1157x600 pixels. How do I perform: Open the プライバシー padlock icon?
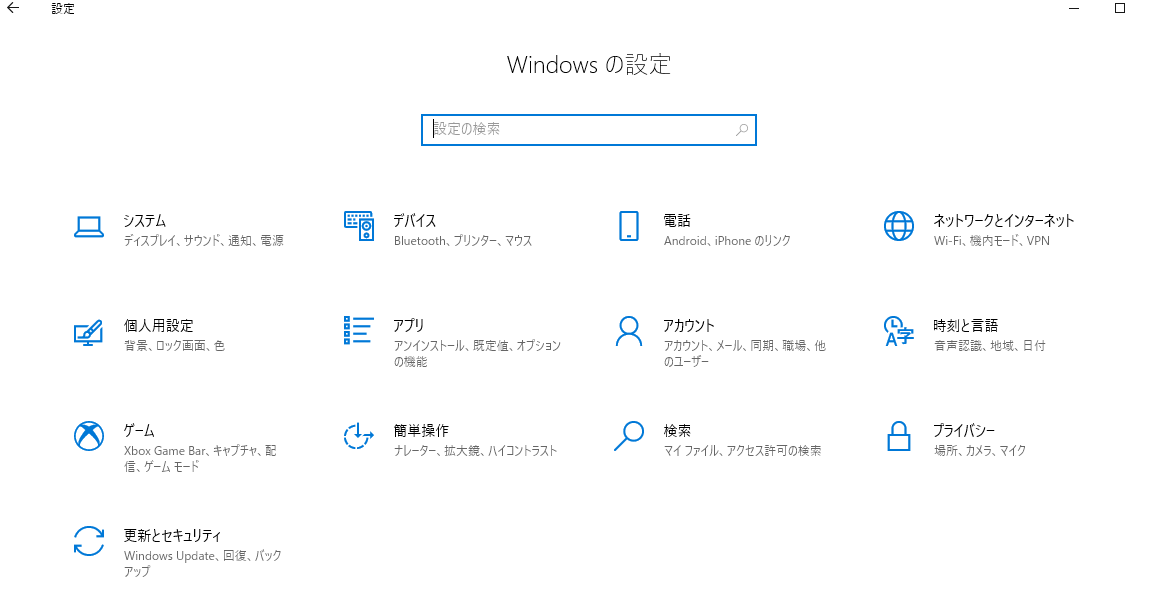899,436
